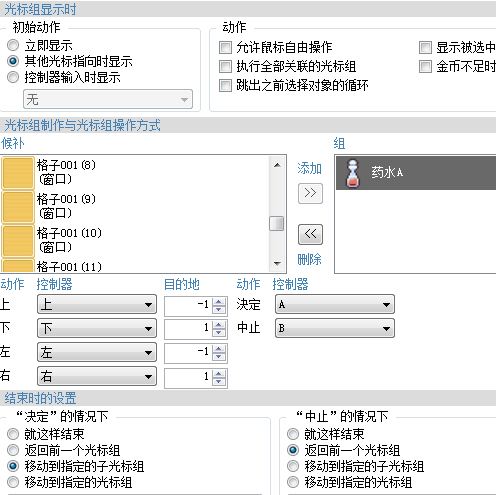Open the 中止 controller dropdown showing B
The height and width of the screenshot is (495, 496).
click(335, 328)
